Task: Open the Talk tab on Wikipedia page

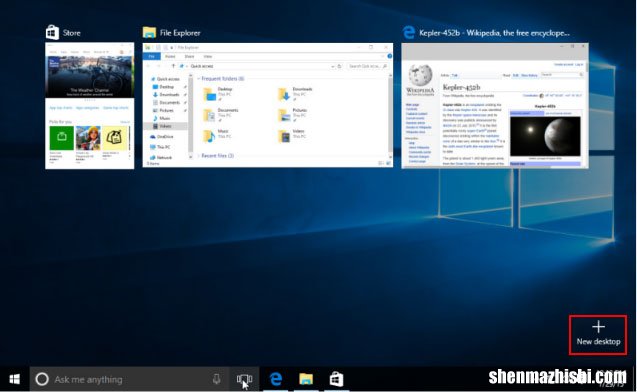Action: pos(455,75)
